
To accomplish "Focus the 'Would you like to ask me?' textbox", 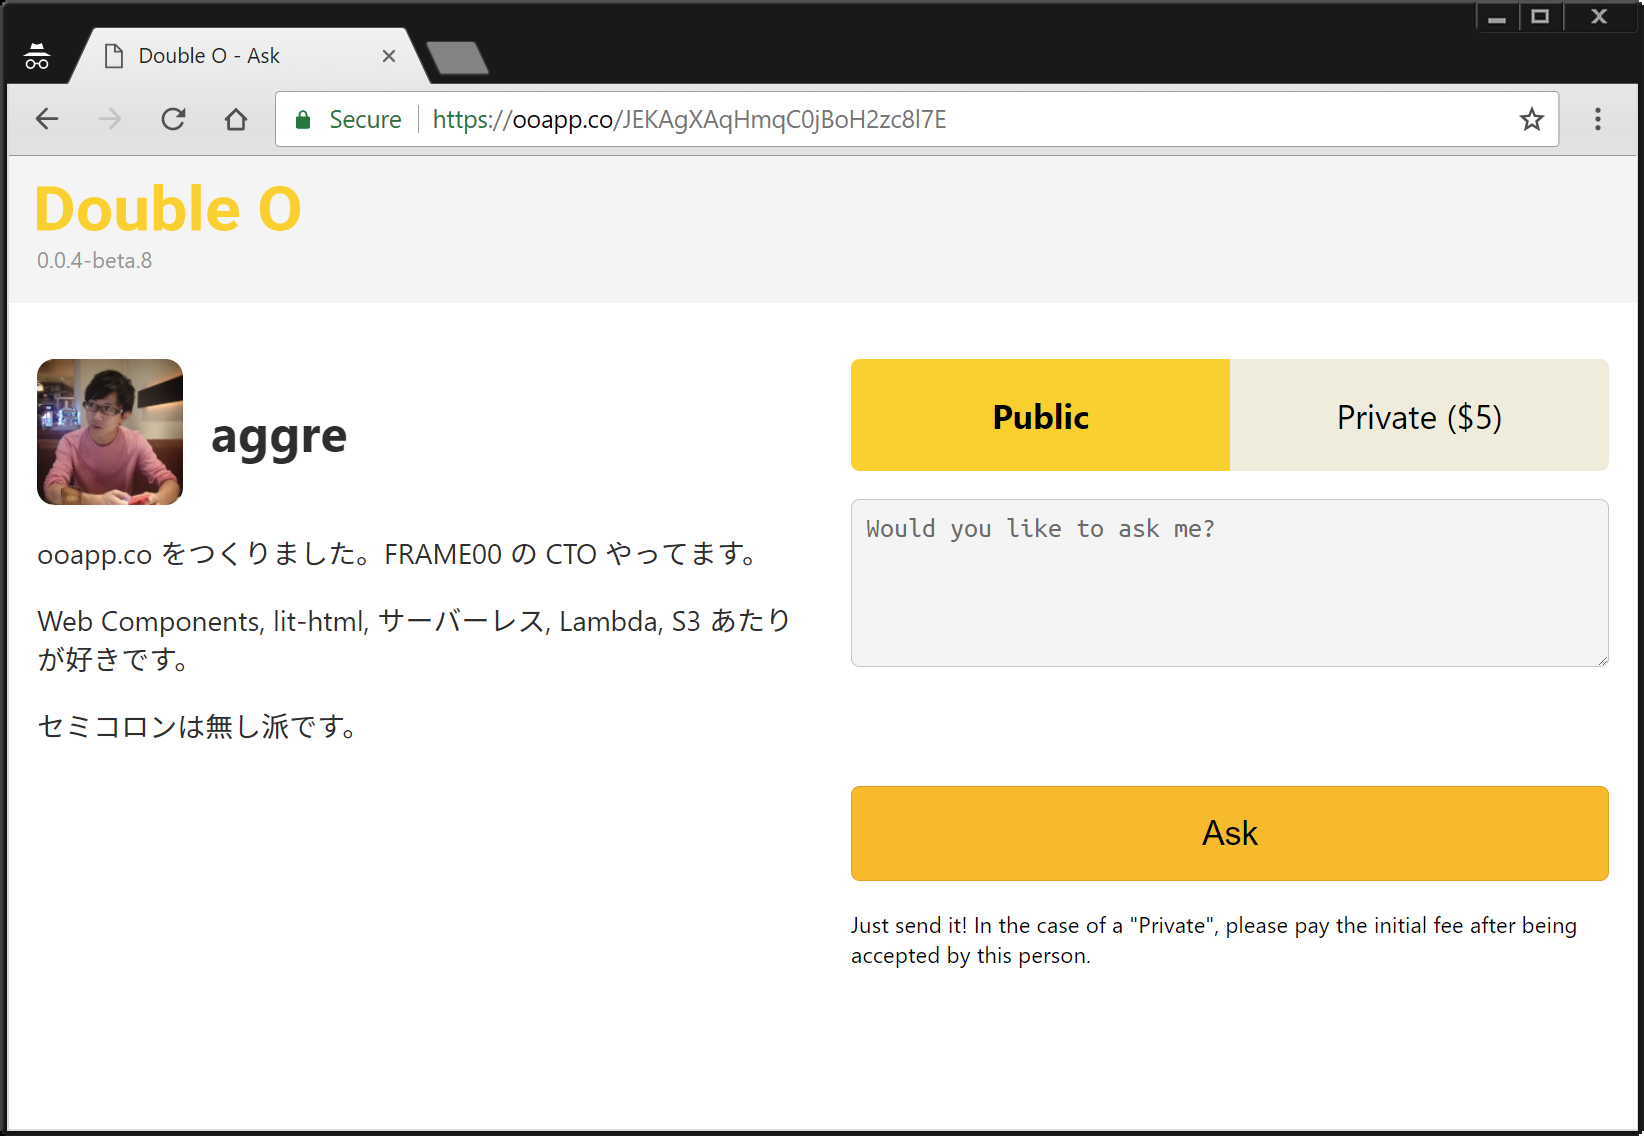I will [1229, 583].
